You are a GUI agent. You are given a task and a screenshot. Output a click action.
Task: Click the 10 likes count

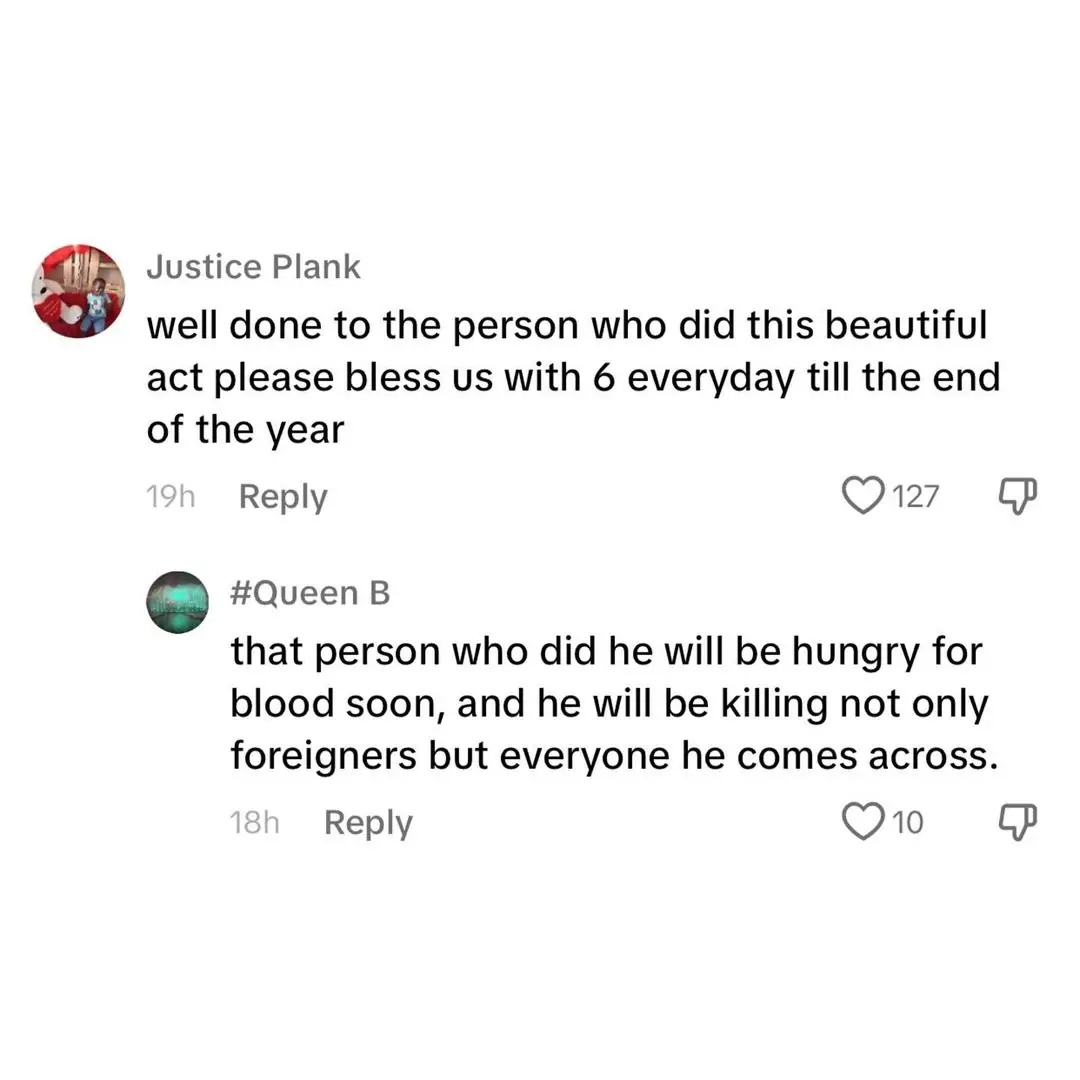click(x=908, y=822)
